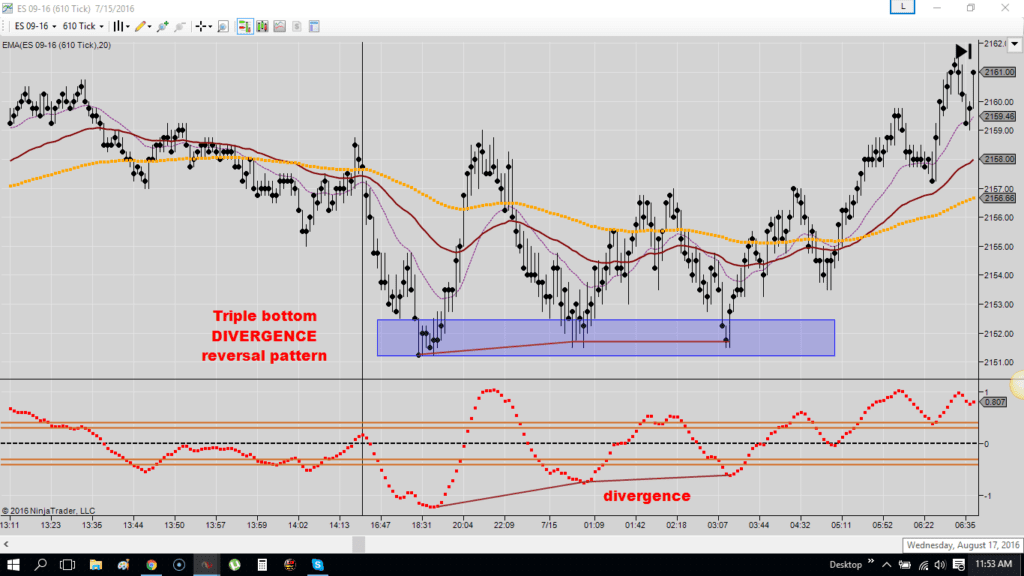
Task: Click the zoom in magnifier icon
Action: 163,26
